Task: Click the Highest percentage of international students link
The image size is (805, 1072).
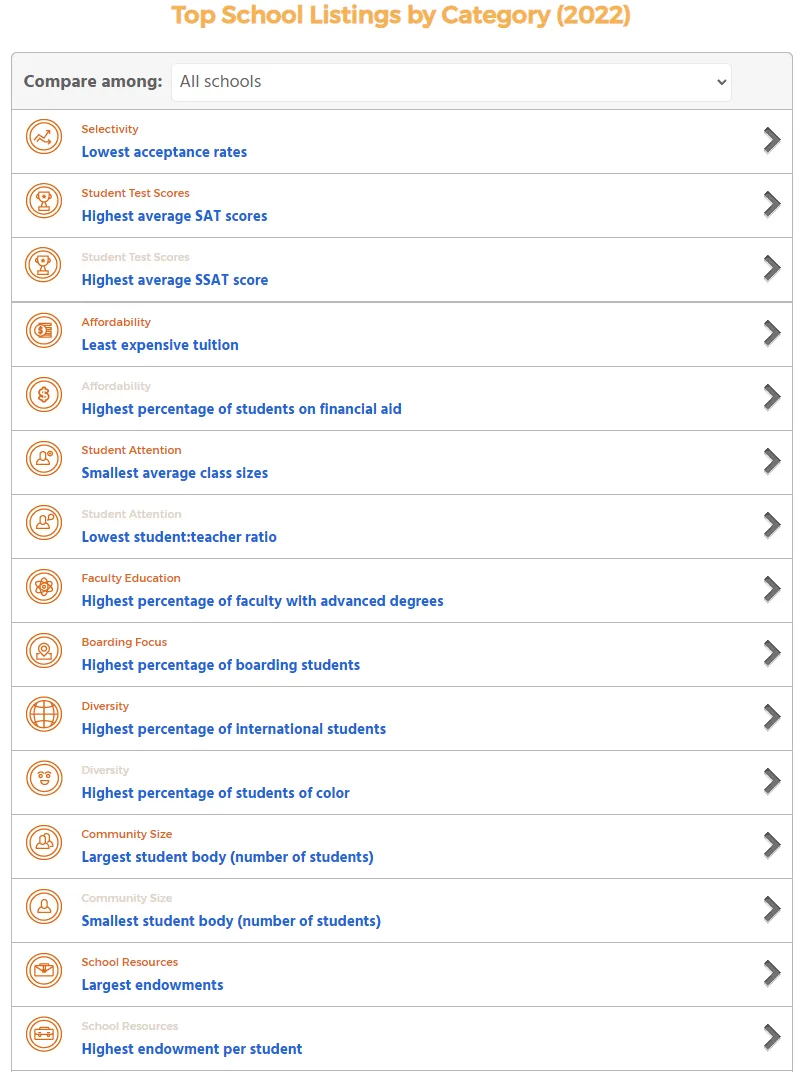Action: [x=233, y=729]
